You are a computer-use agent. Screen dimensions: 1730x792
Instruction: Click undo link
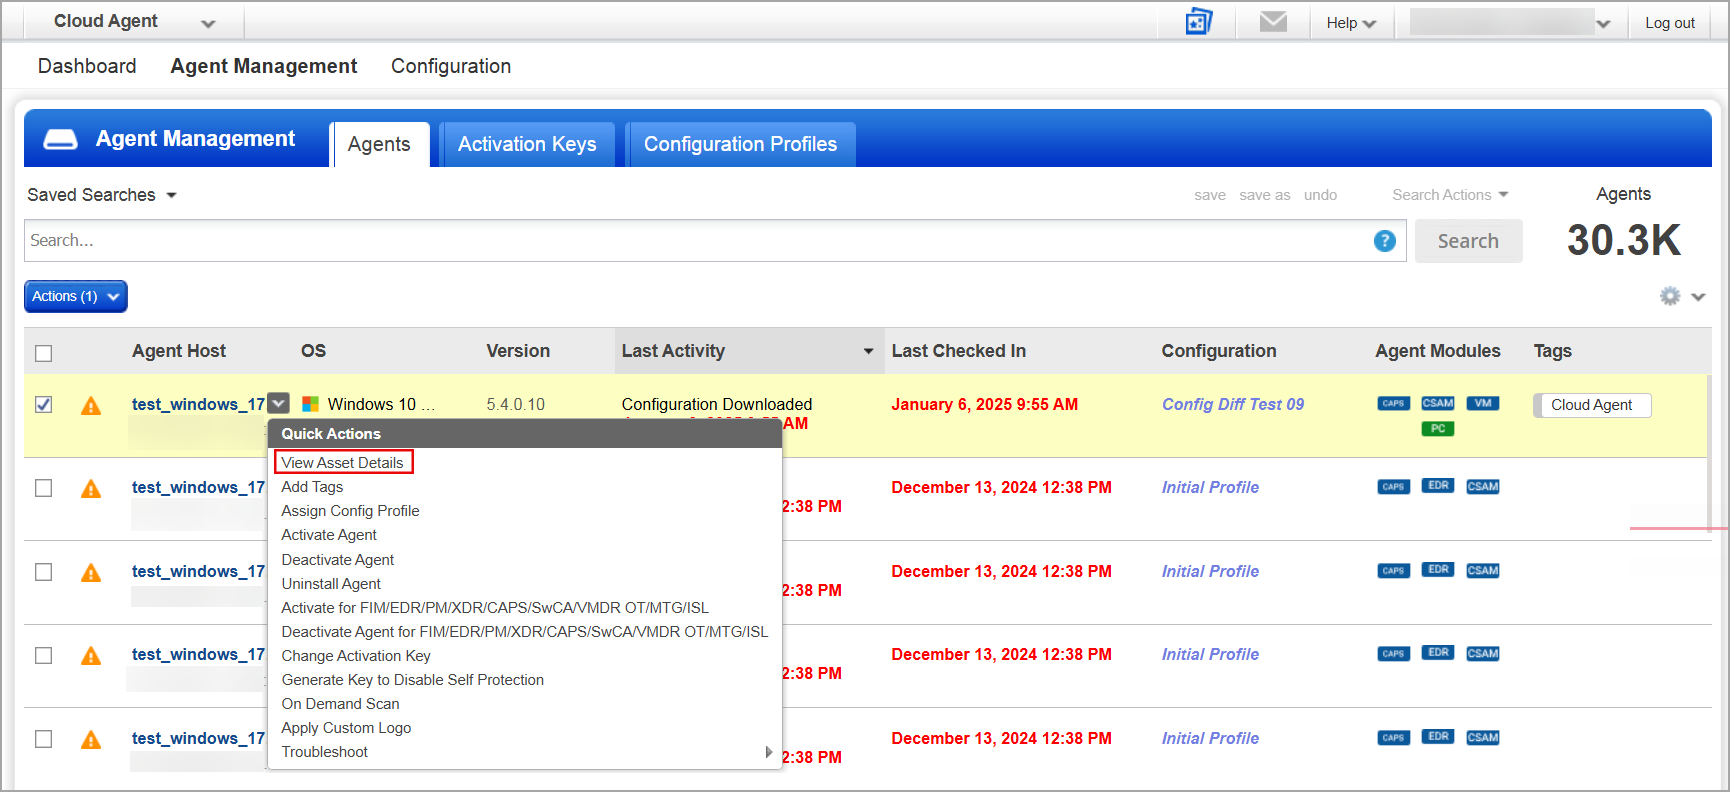pyautogui.click(x=1320, y=195)
